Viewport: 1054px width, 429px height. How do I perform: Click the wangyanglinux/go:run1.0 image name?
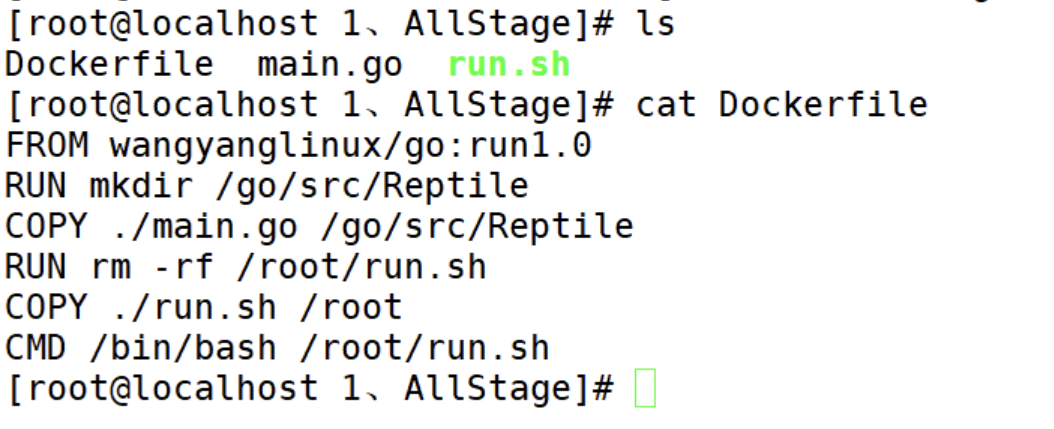(350, 147)
